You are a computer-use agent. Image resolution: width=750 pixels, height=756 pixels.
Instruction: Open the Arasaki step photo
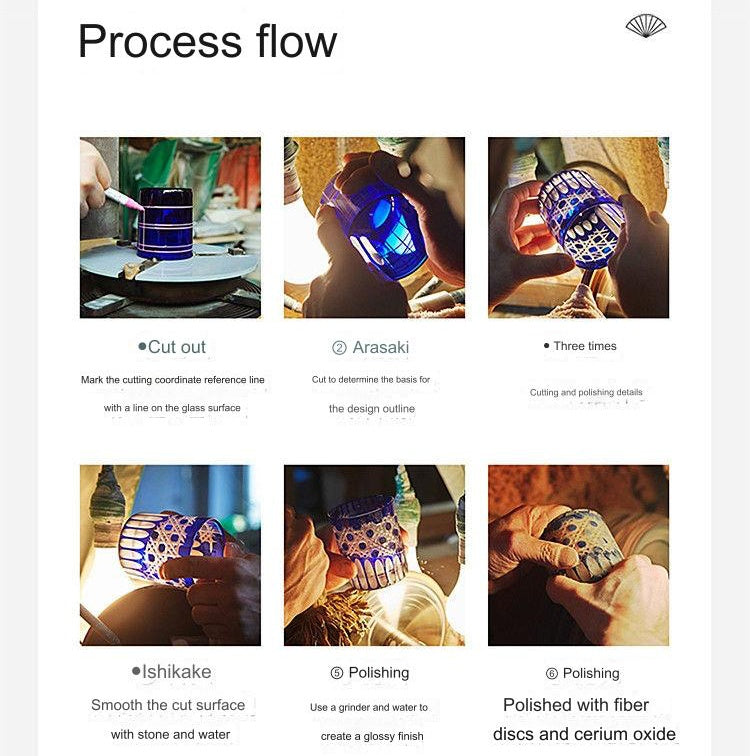(374, 228)
